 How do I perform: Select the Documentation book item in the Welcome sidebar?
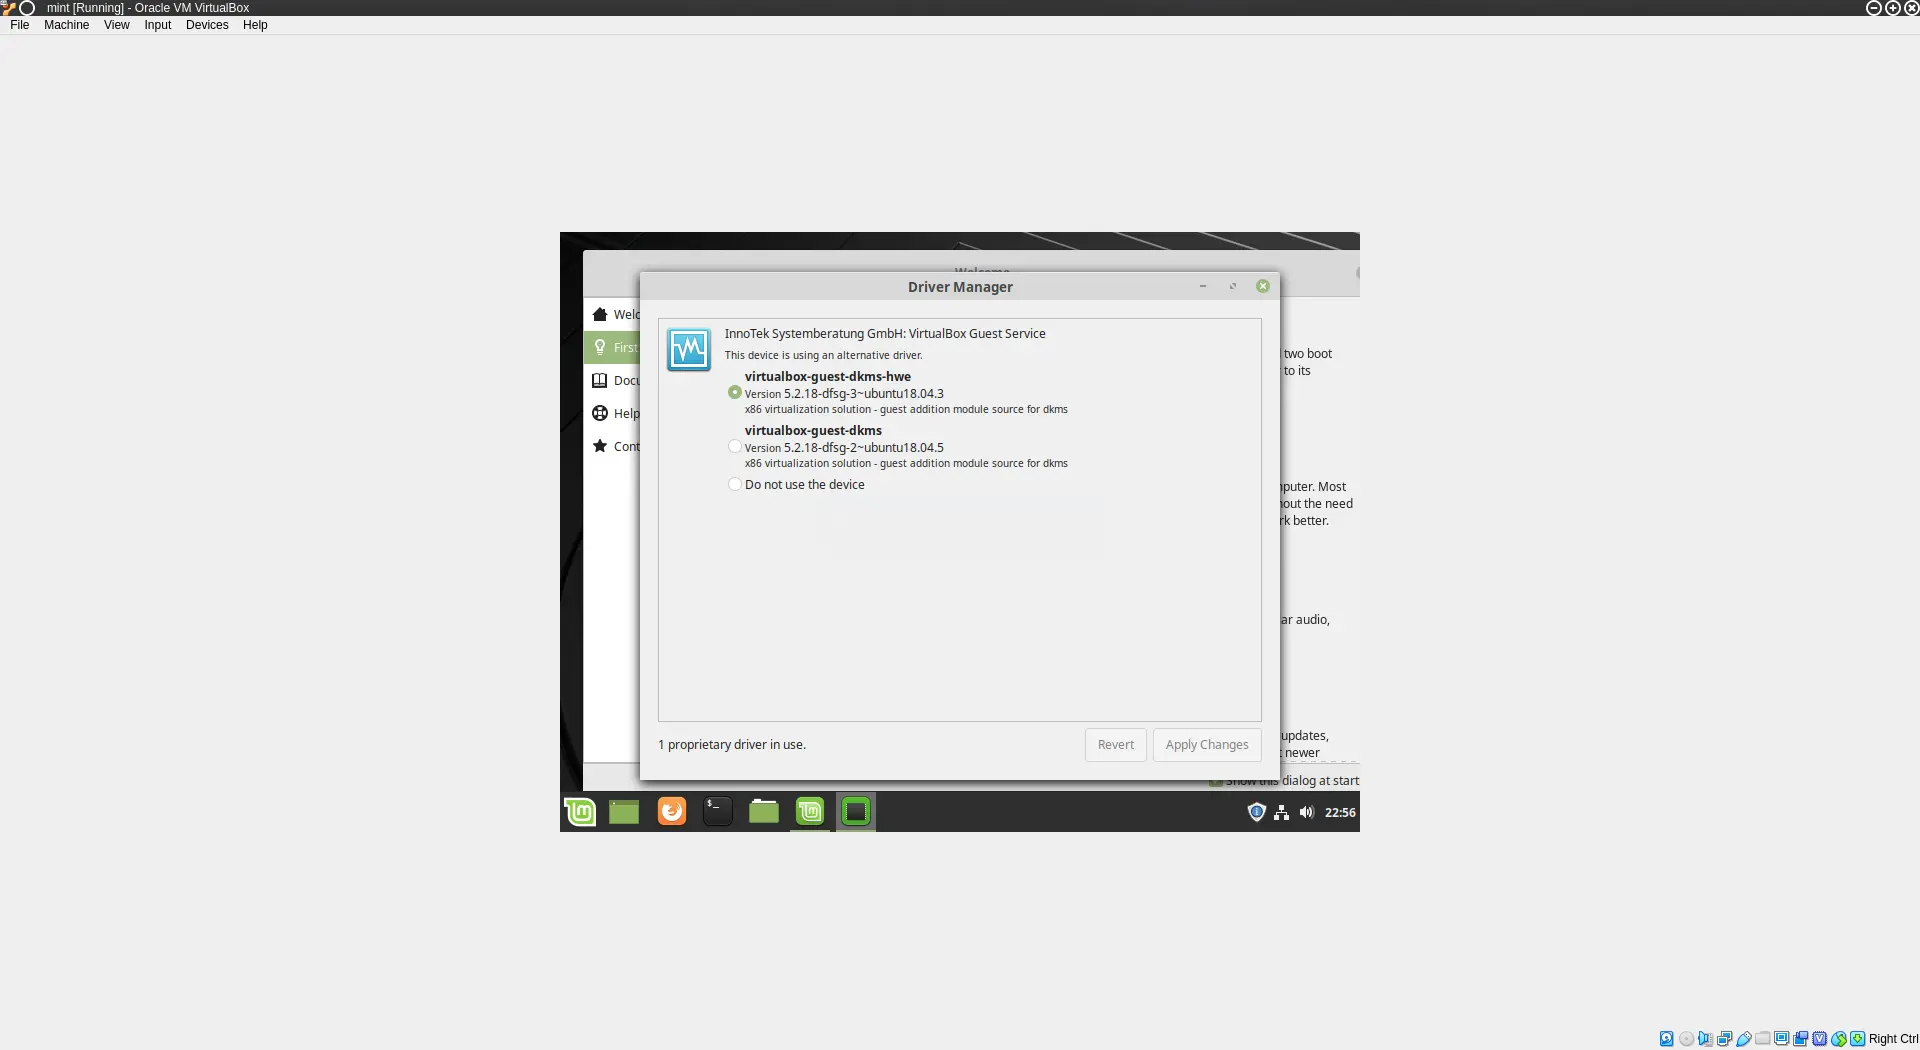pyautogui.click(x=613, y=380)
